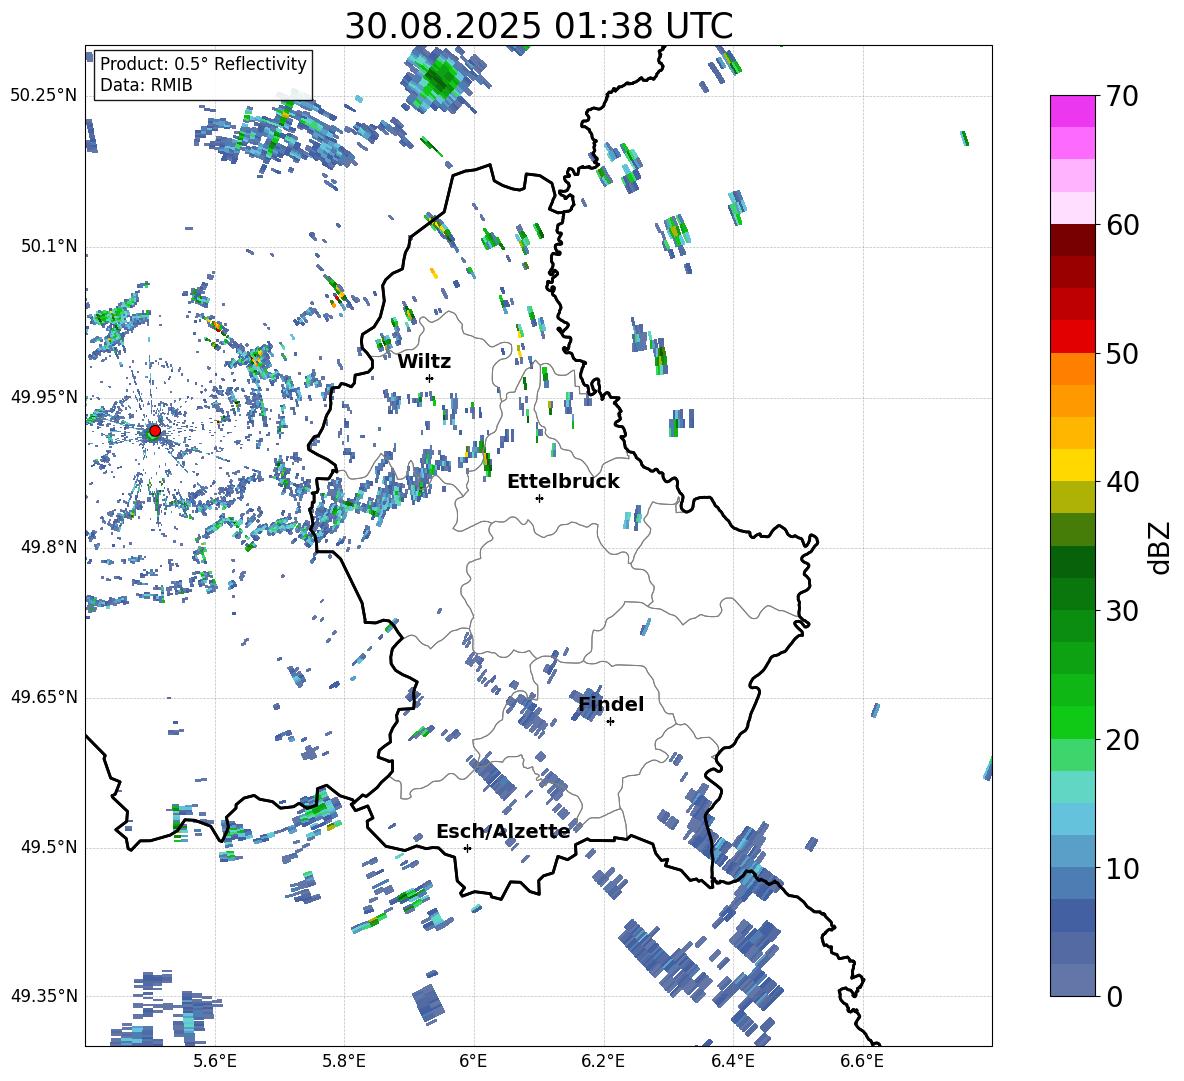Click the 20 label on the colorbar
This screenshot has height=1081, width=1184.
pos(1123,740)
